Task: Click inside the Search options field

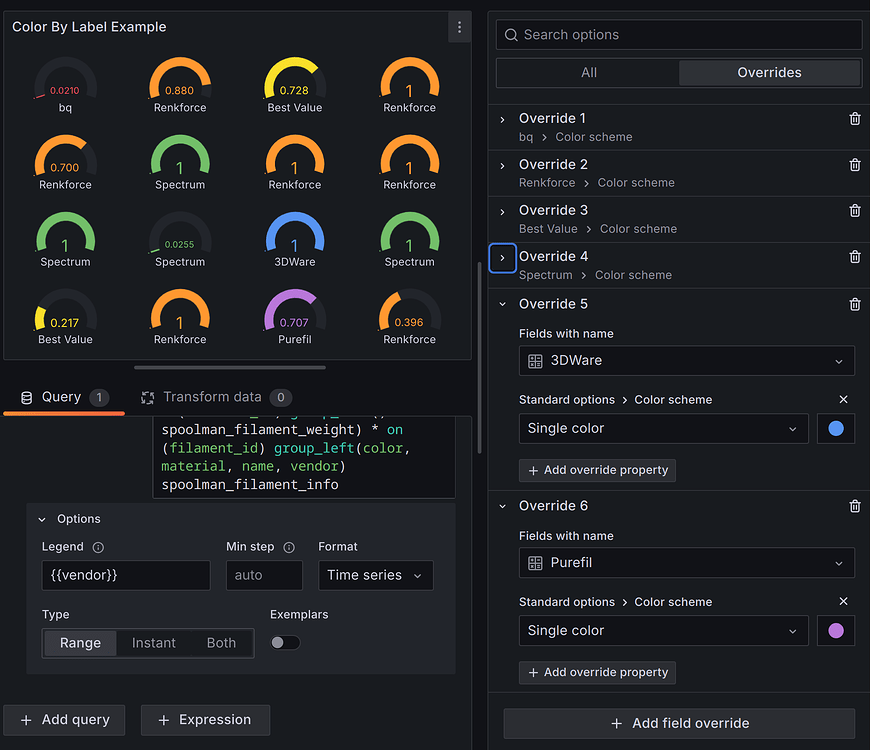Action: coord(679,34)
